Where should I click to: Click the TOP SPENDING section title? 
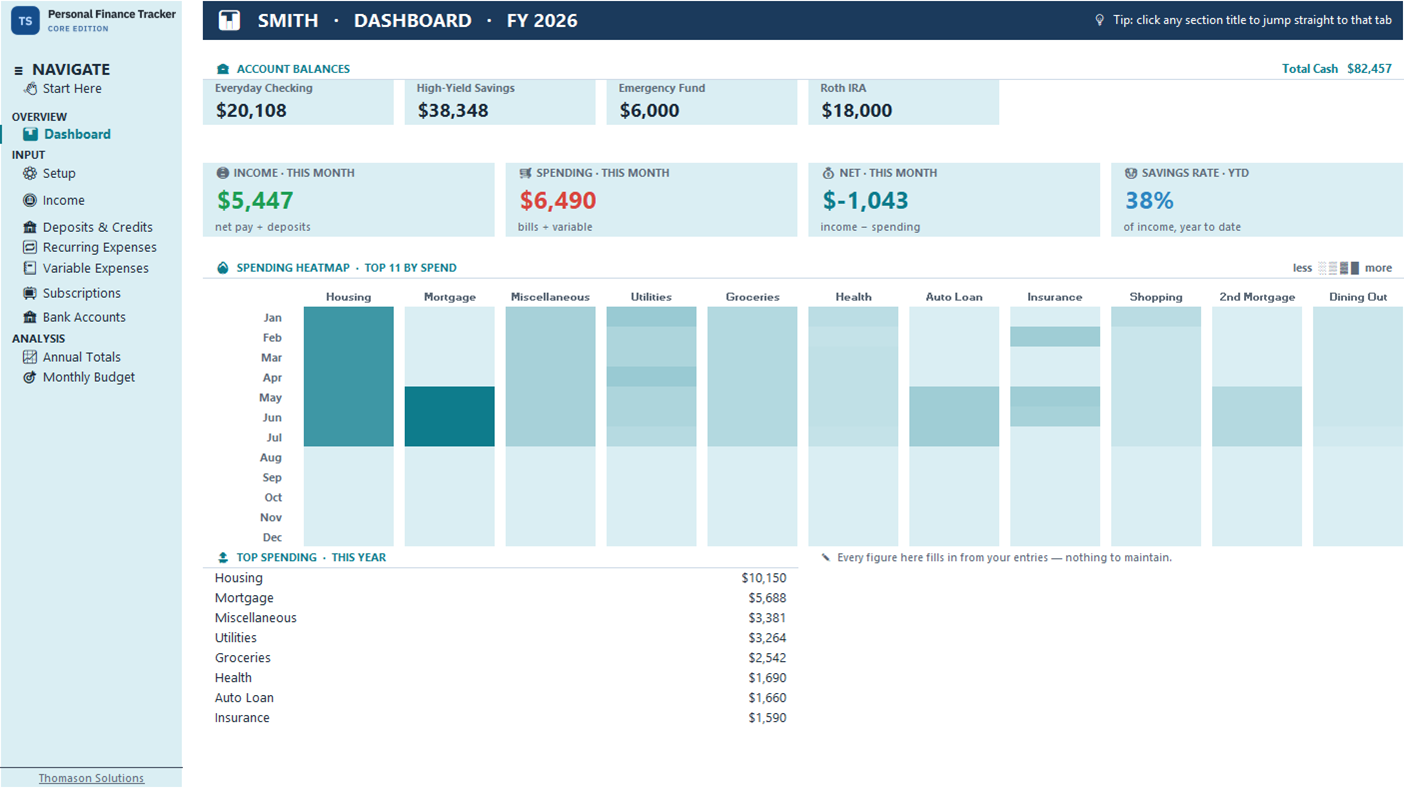pos(311,558)
